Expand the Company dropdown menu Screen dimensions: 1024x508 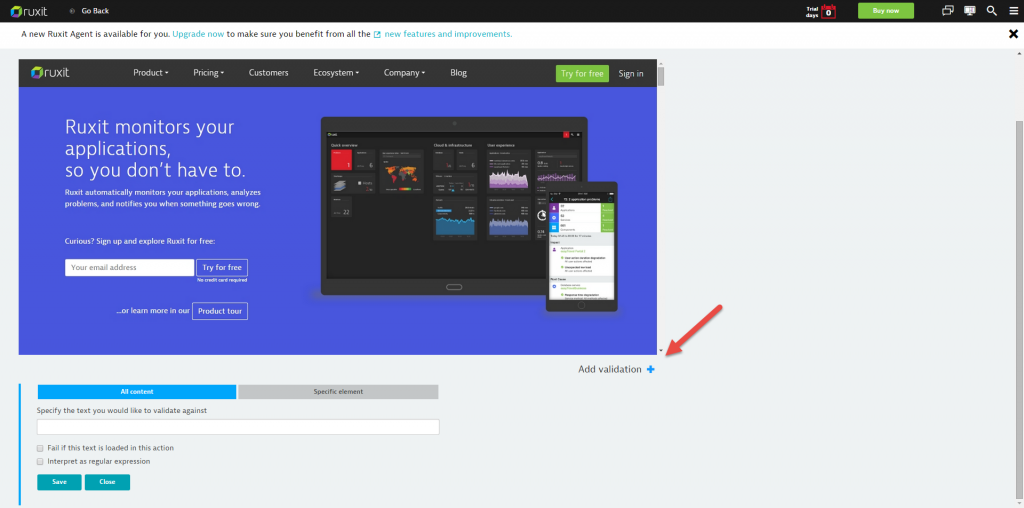coord(404,73)
